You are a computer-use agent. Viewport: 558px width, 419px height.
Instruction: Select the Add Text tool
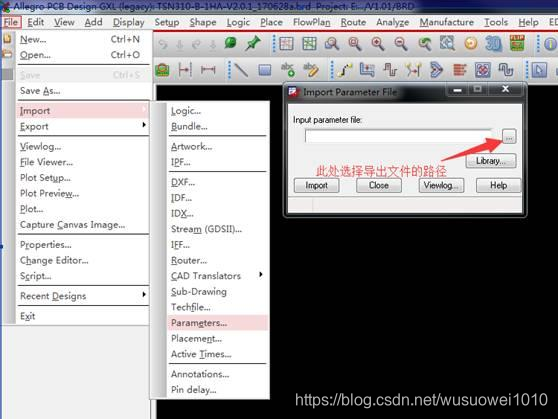pos(288,69)
